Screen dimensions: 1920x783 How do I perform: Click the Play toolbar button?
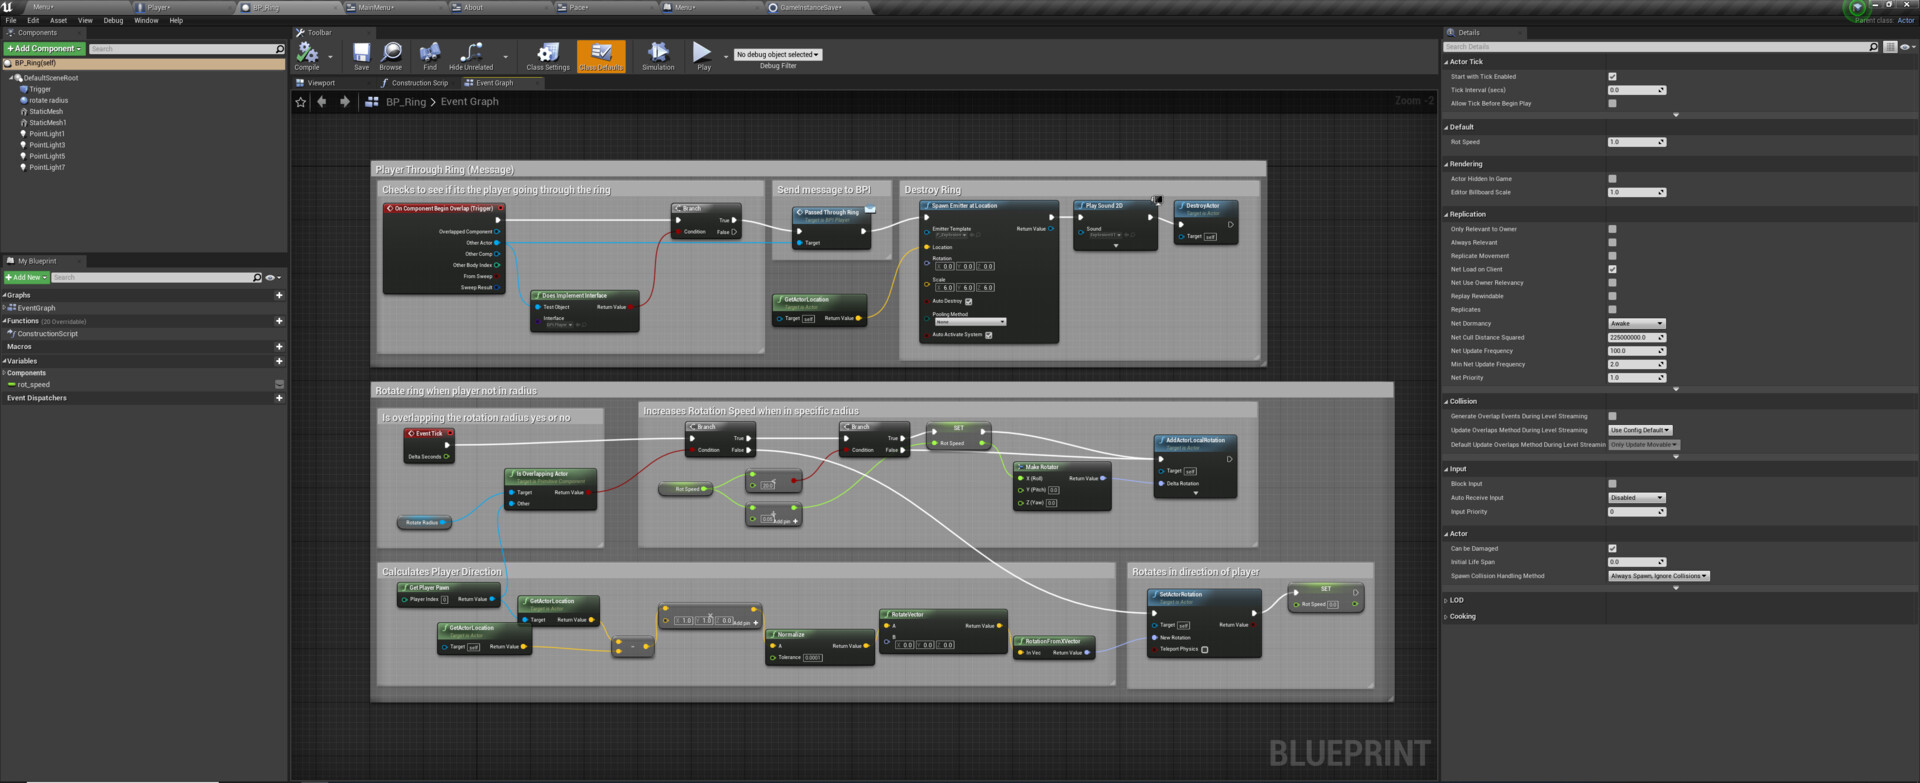(703, 55)
